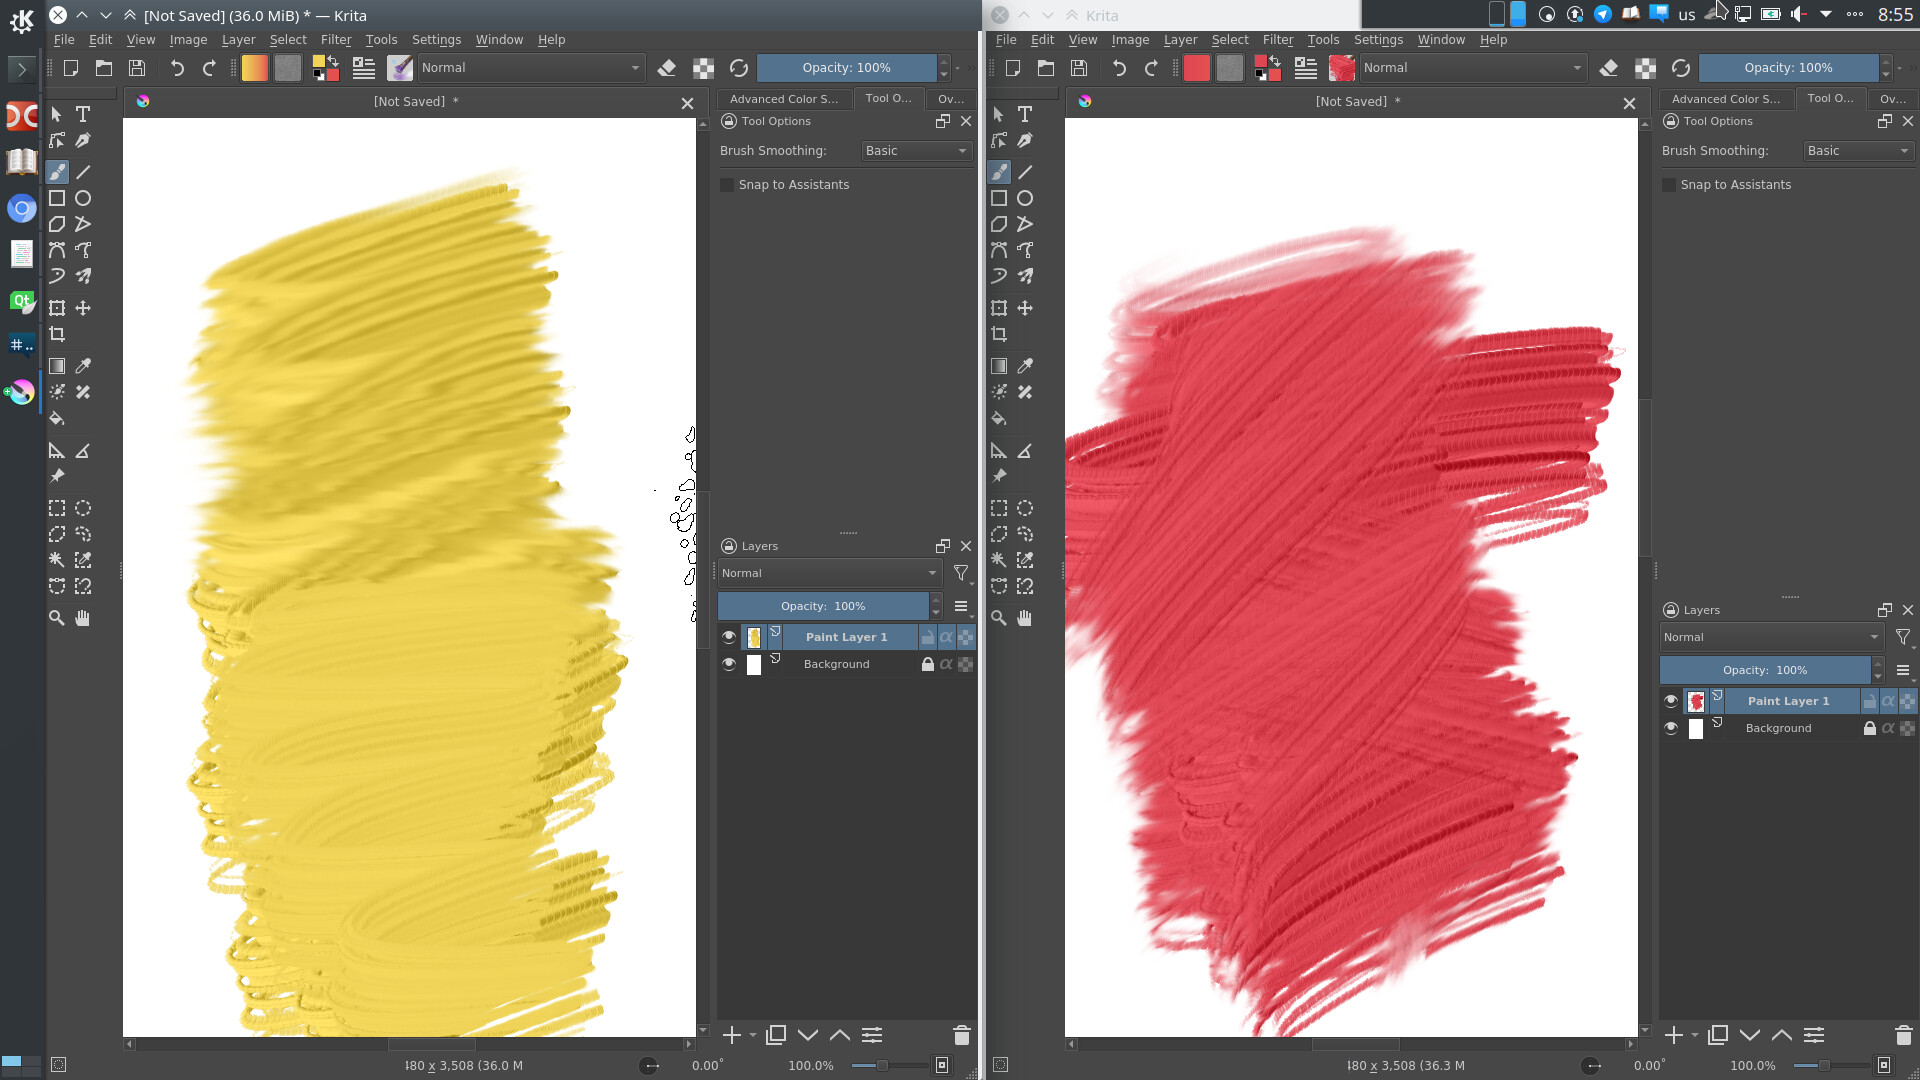Viewport: 1920px width, 1080px height.
Task: Select the Crop tool in left window
Action: click(x=57, y=335)
